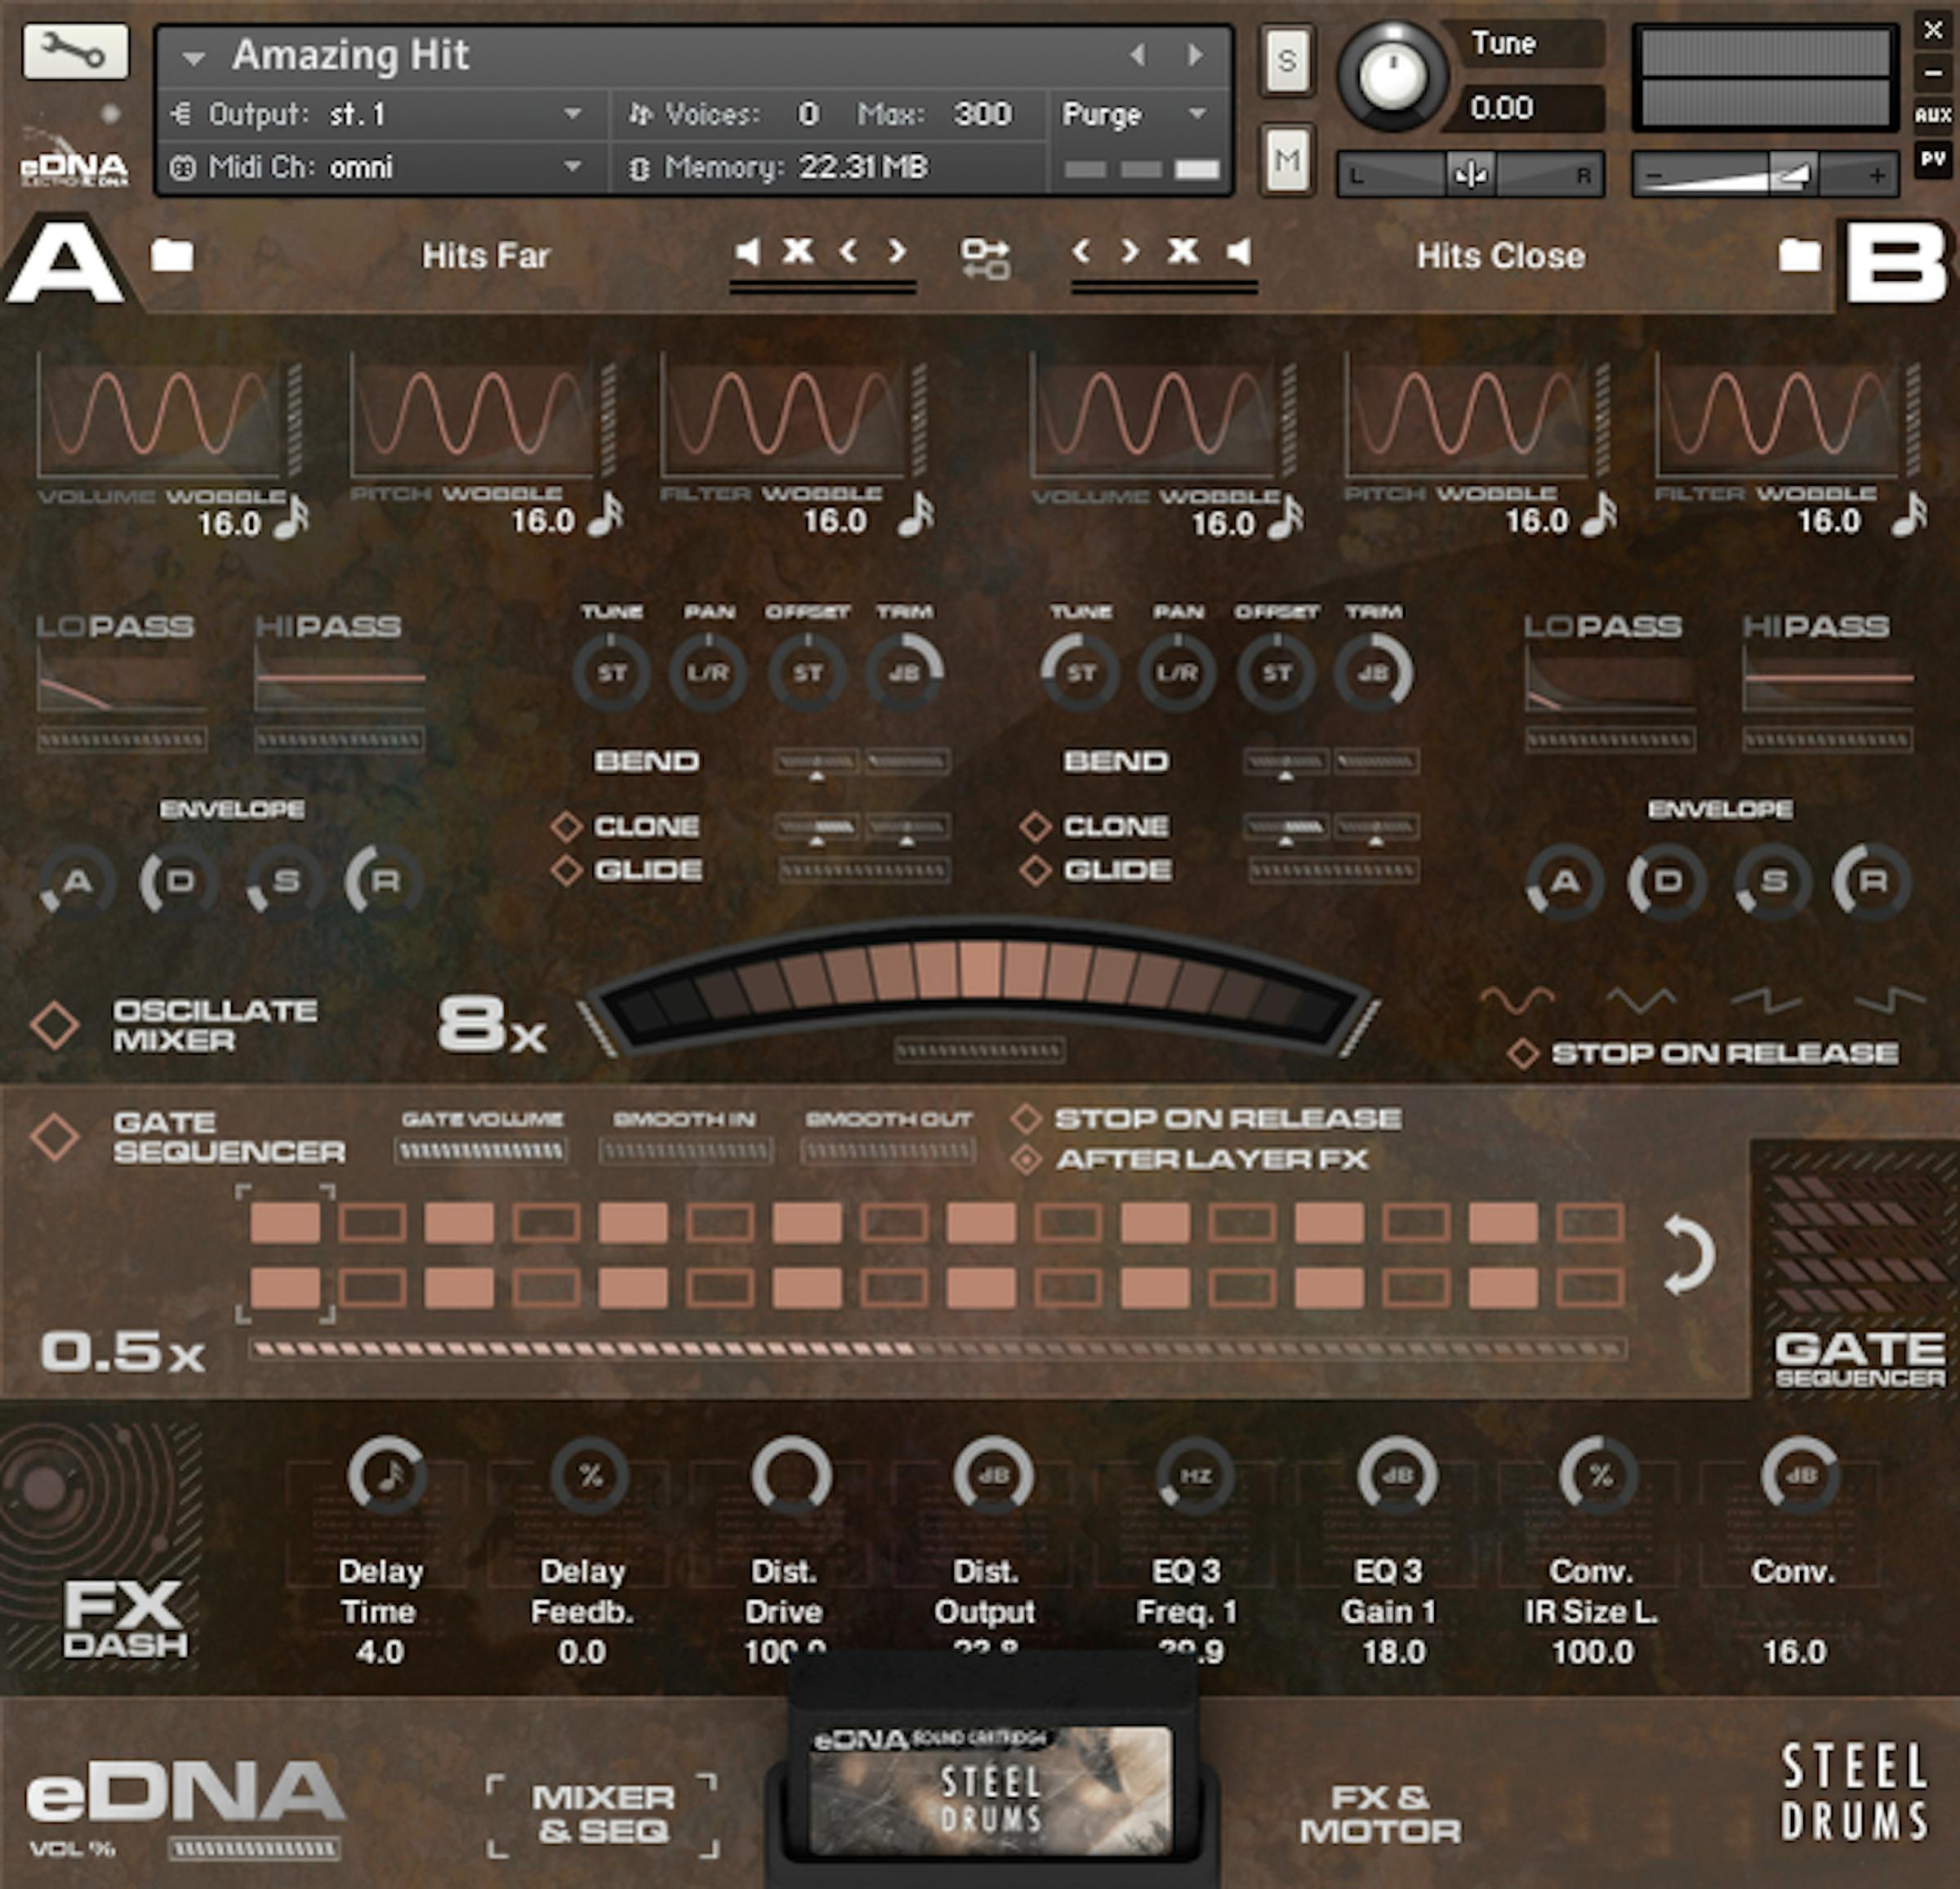Select layer A big letter tab
The width and height of the screenshot is (1960, 1889).
pos(67,262)
